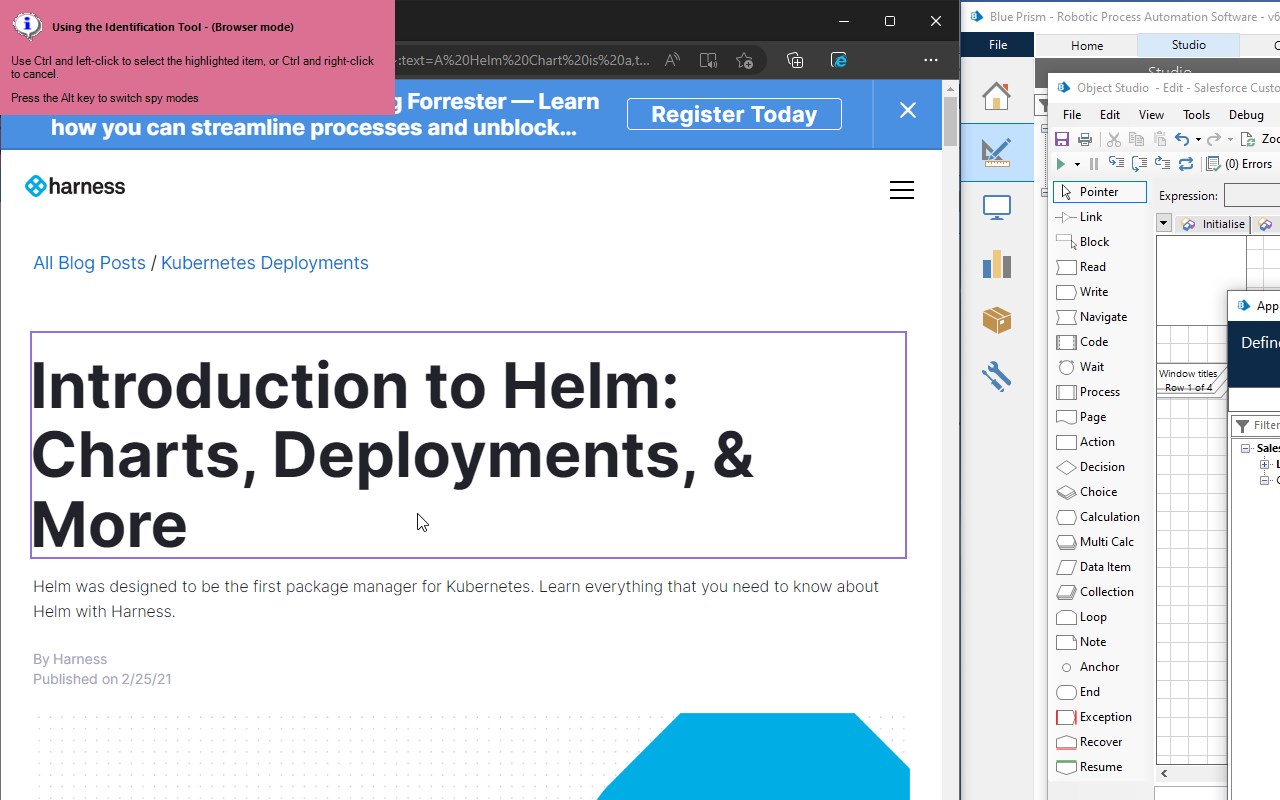This screenshot has width=1280, height=800.
Task: Open the Object Studio Edit menu
Action: (x=1110, y=115)
